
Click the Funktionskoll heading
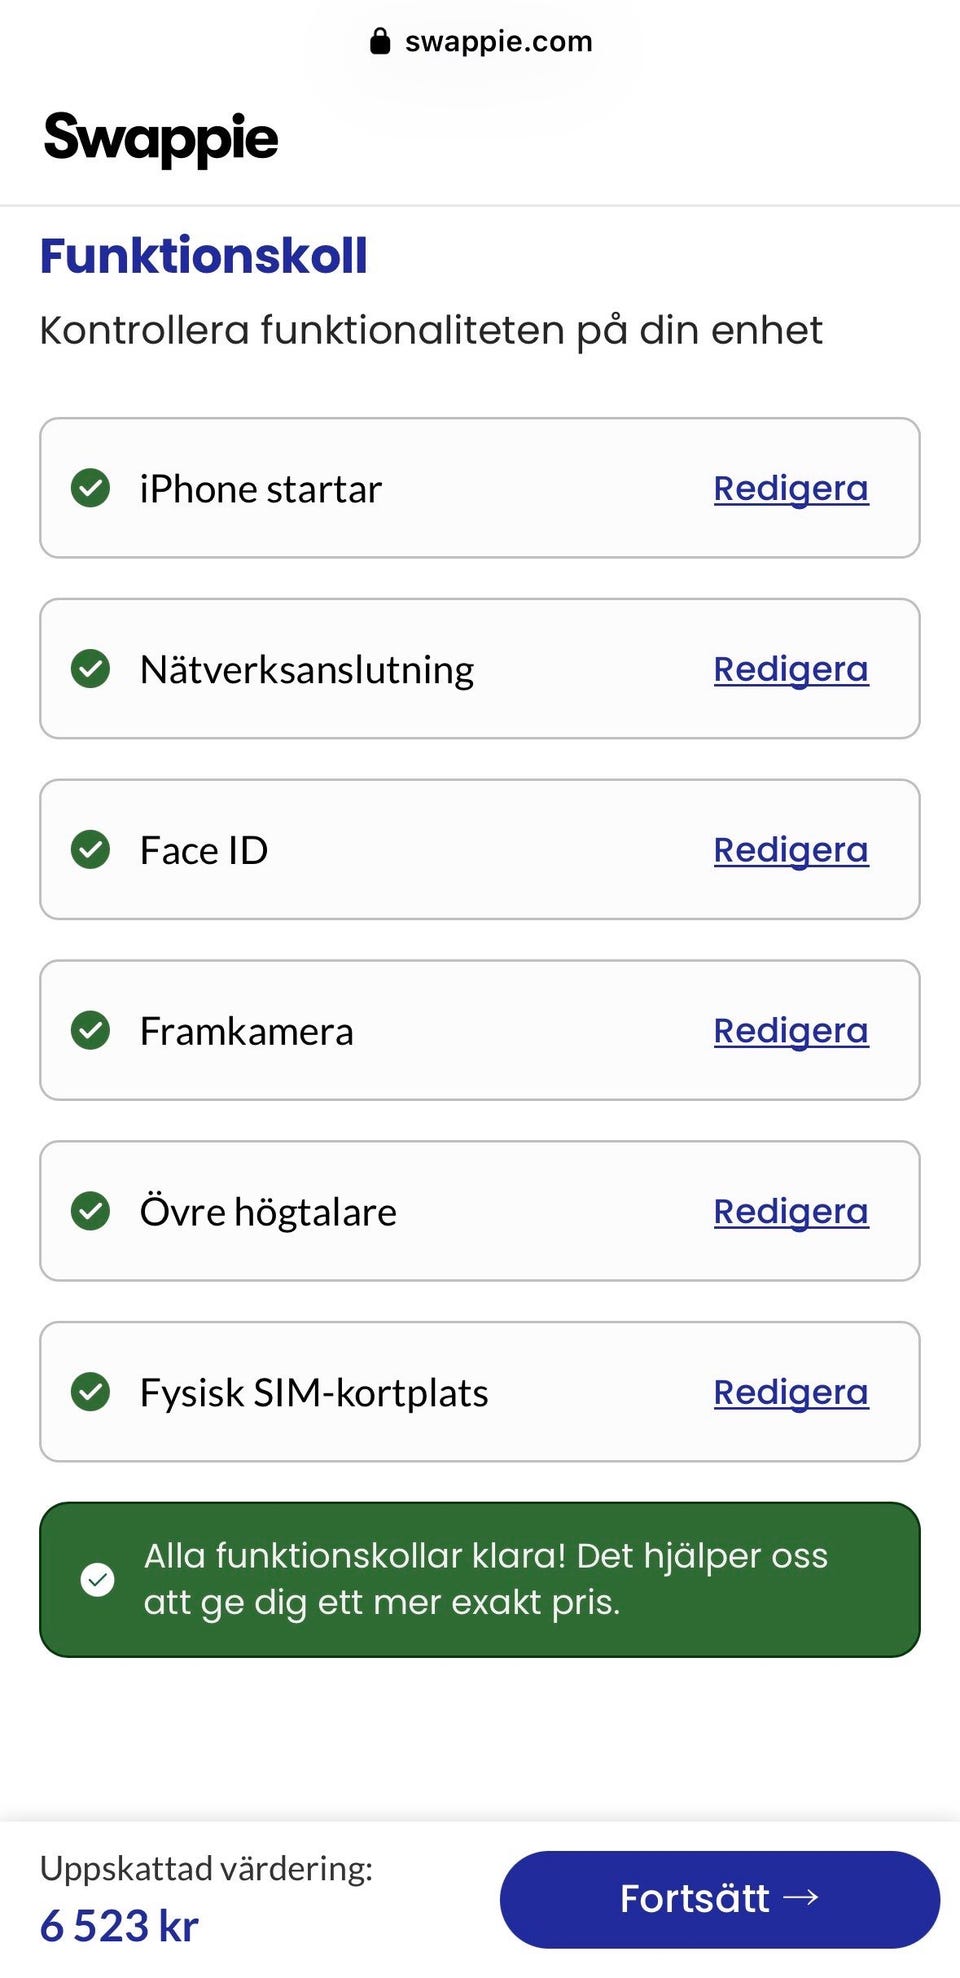(204, 256)
